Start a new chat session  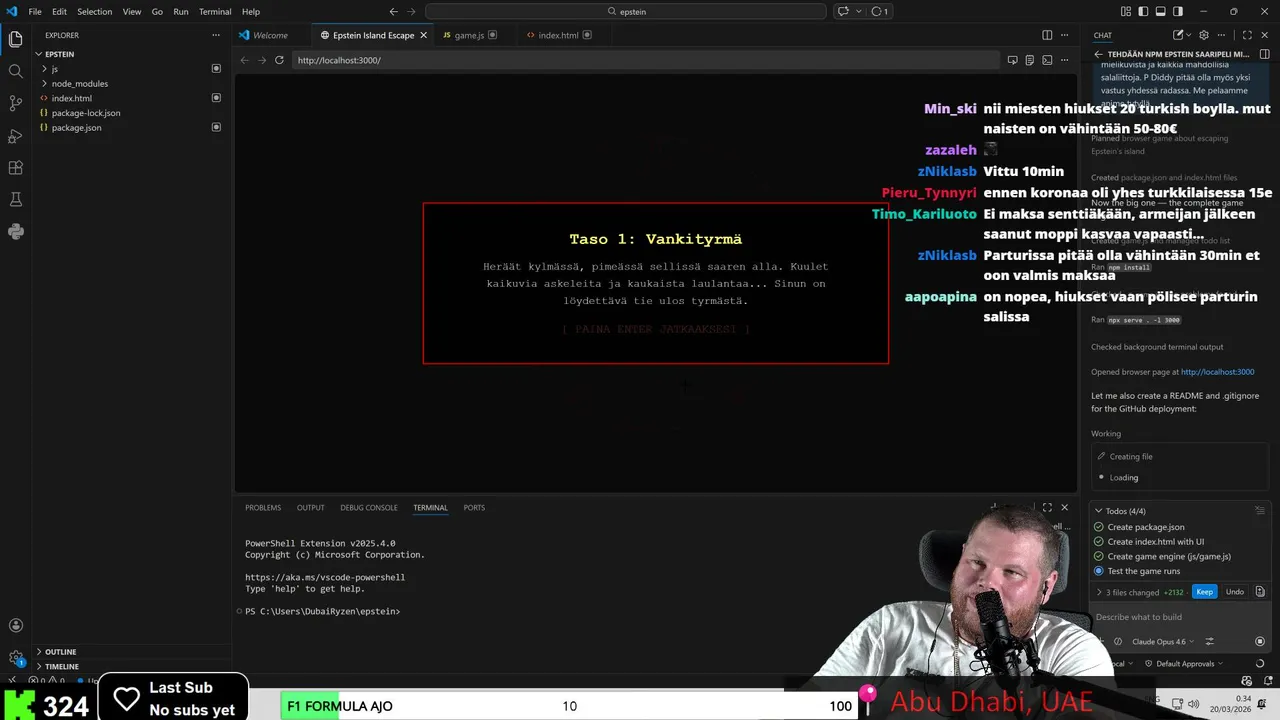tap(1179, 35)
